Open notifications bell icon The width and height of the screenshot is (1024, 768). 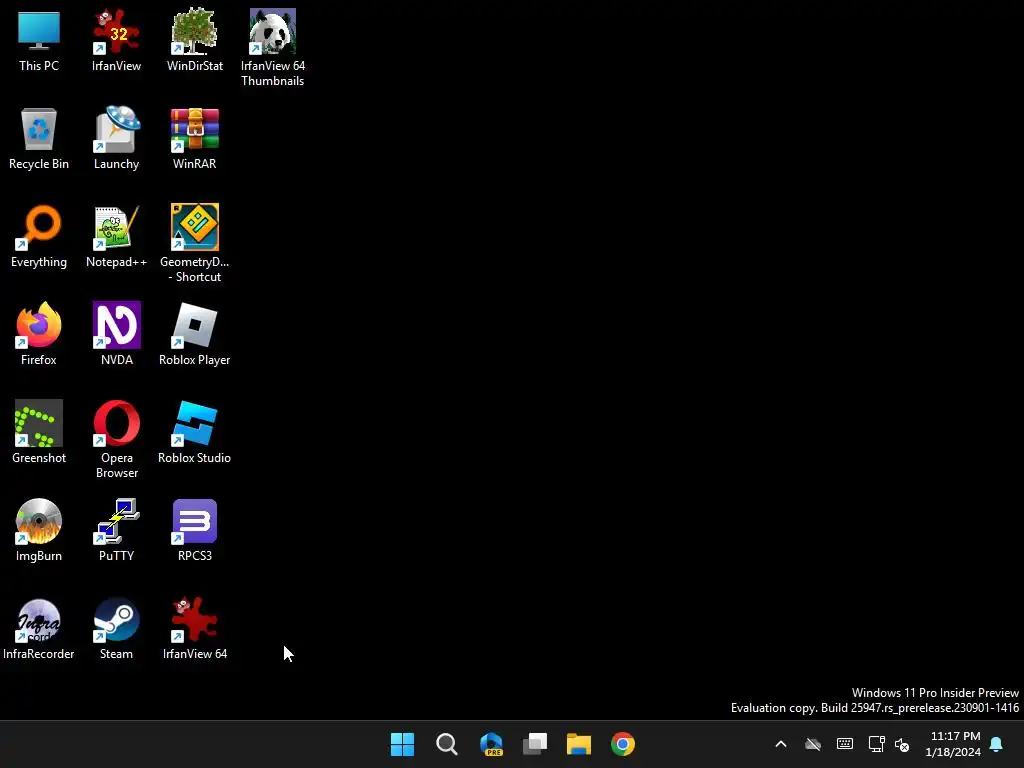(997, 744)
